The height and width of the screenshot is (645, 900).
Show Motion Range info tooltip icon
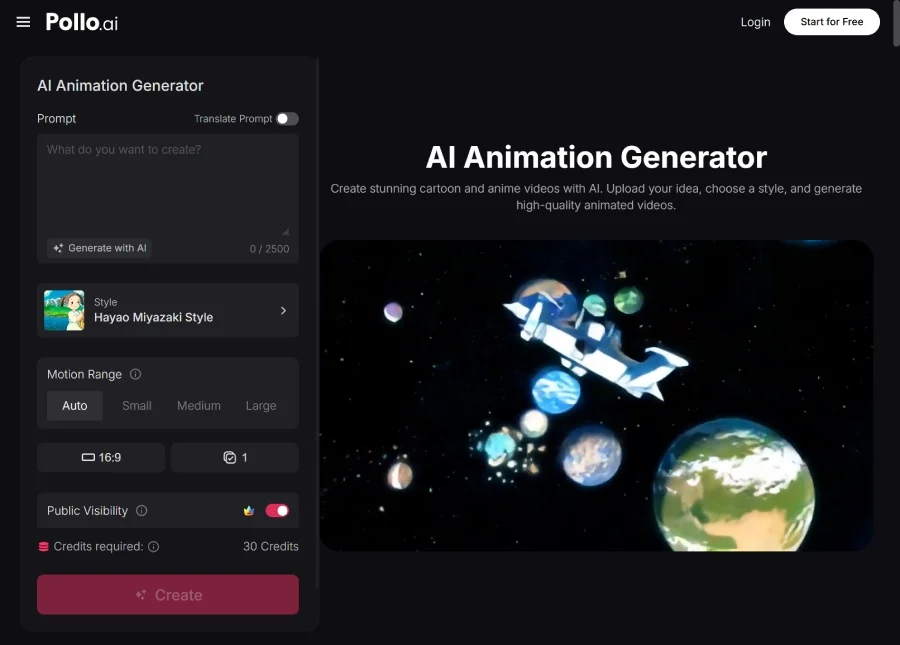click(135, 374)
